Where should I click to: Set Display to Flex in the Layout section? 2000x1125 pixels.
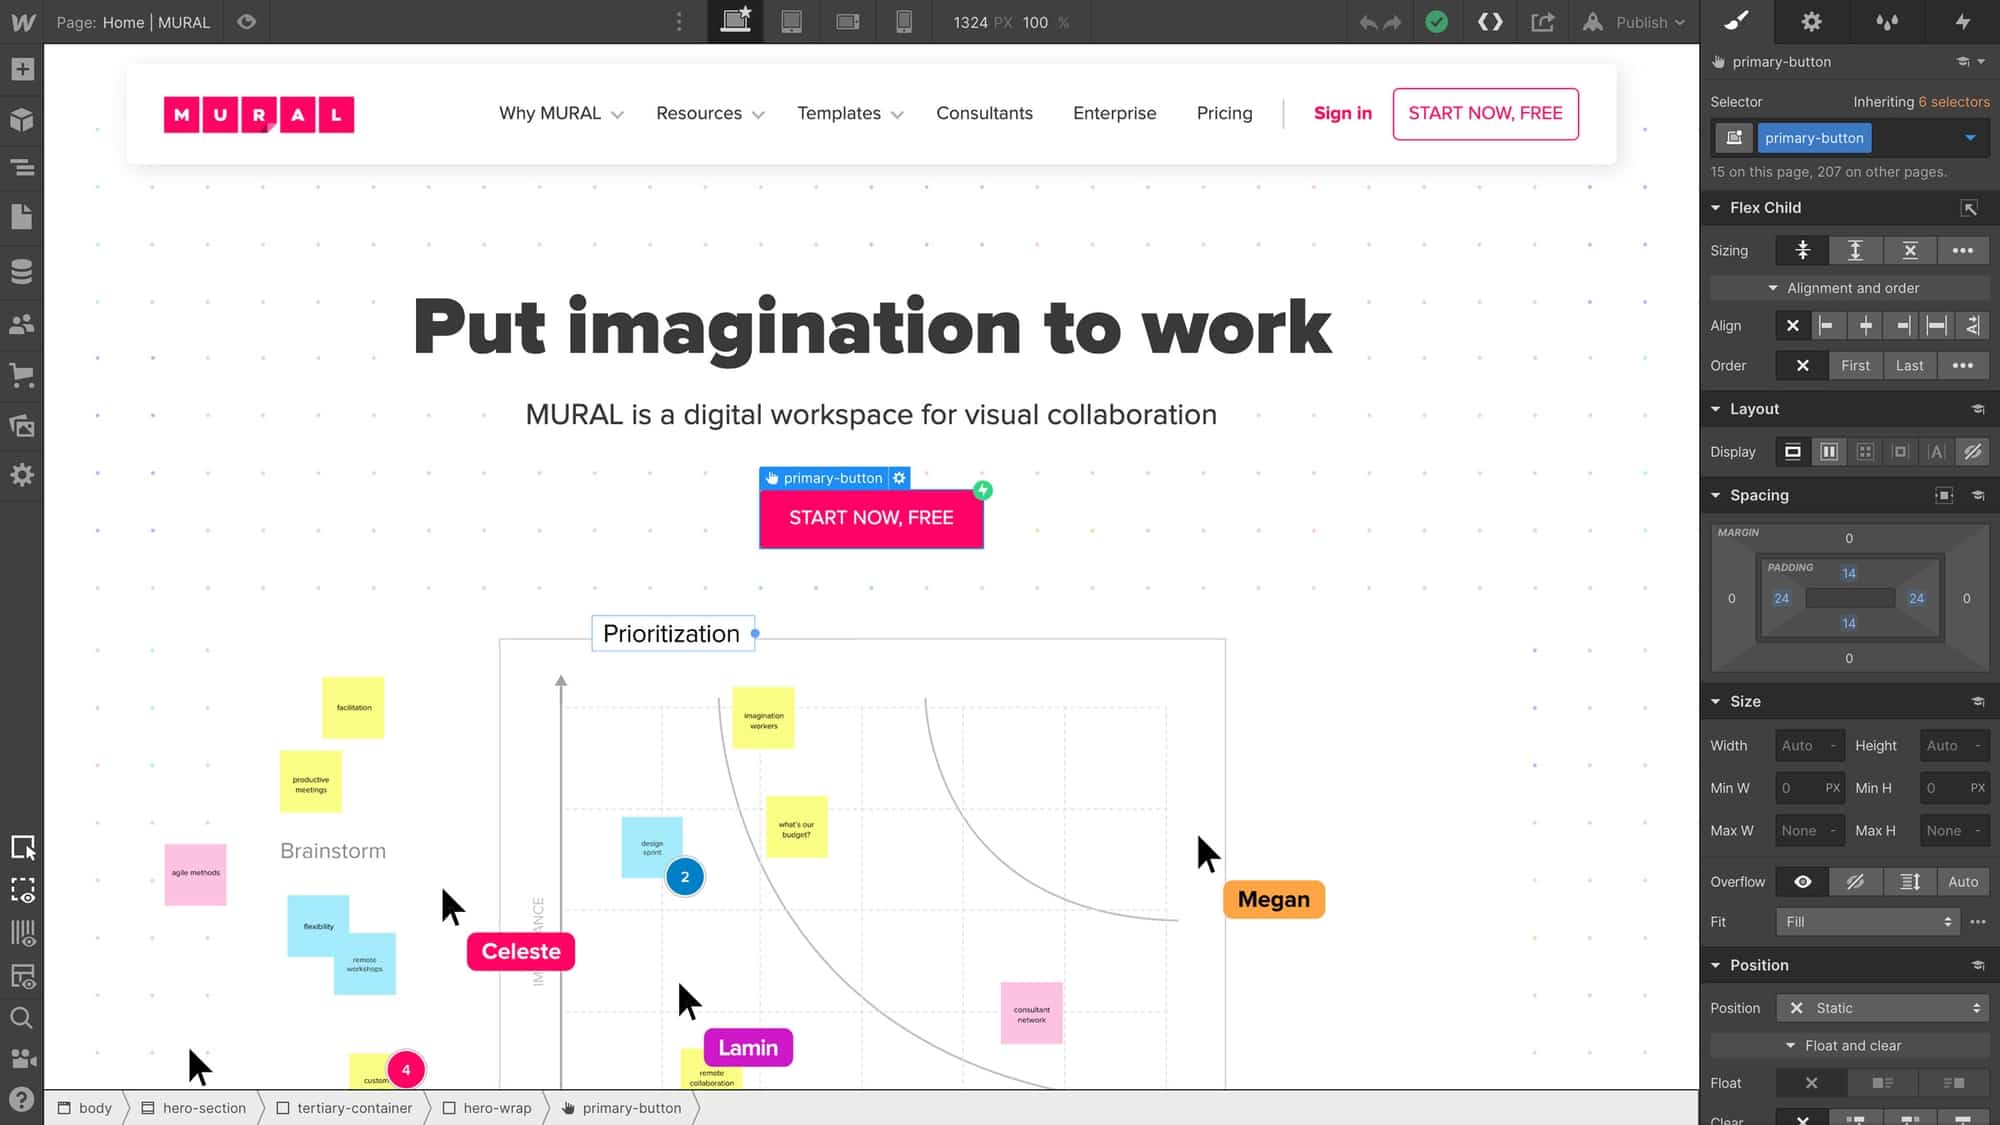(x=1829, y=451)
